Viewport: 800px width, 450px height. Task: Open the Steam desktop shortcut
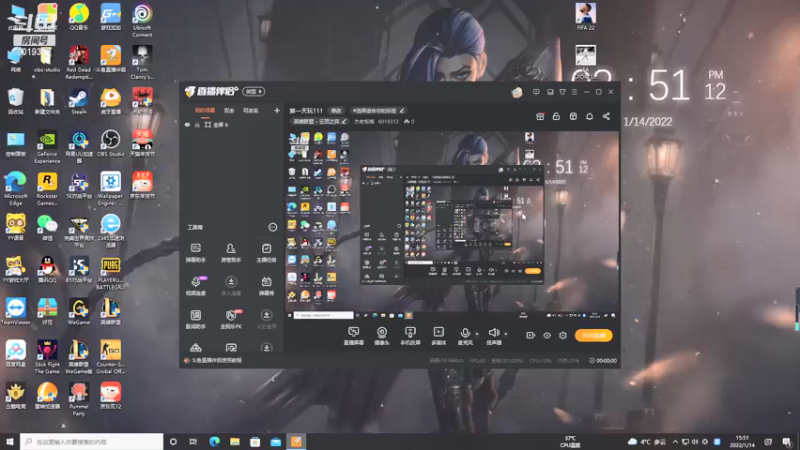pyautogui.click(x=79, y=101)
